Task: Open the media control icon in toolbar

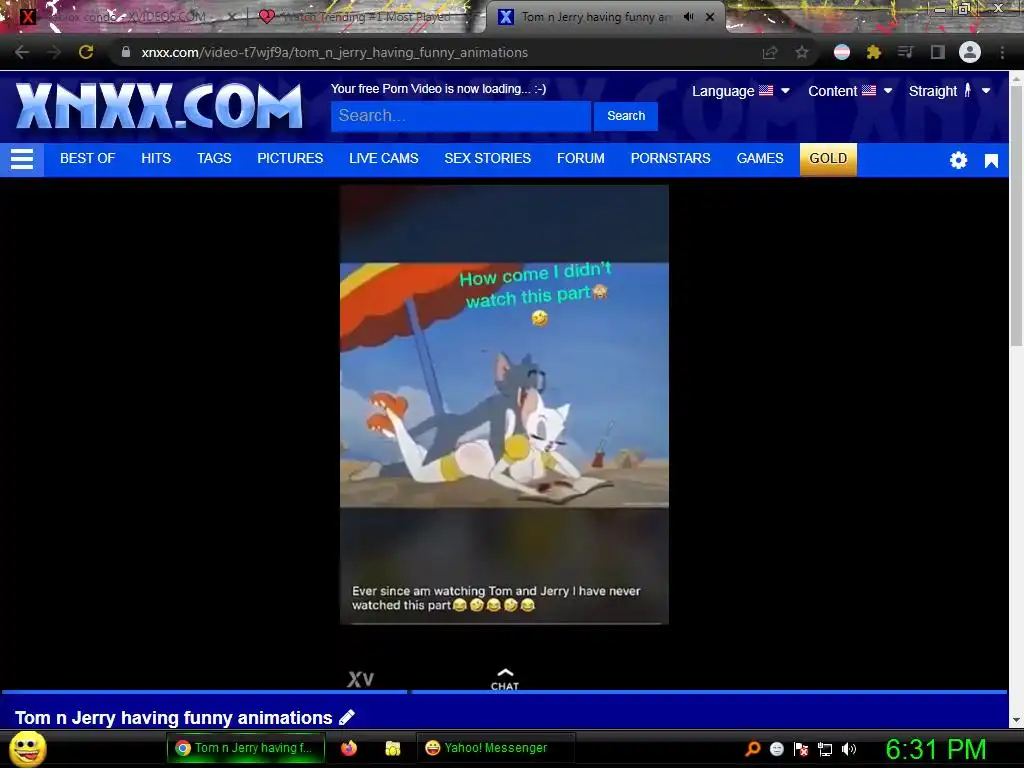Action: [905, 52]
